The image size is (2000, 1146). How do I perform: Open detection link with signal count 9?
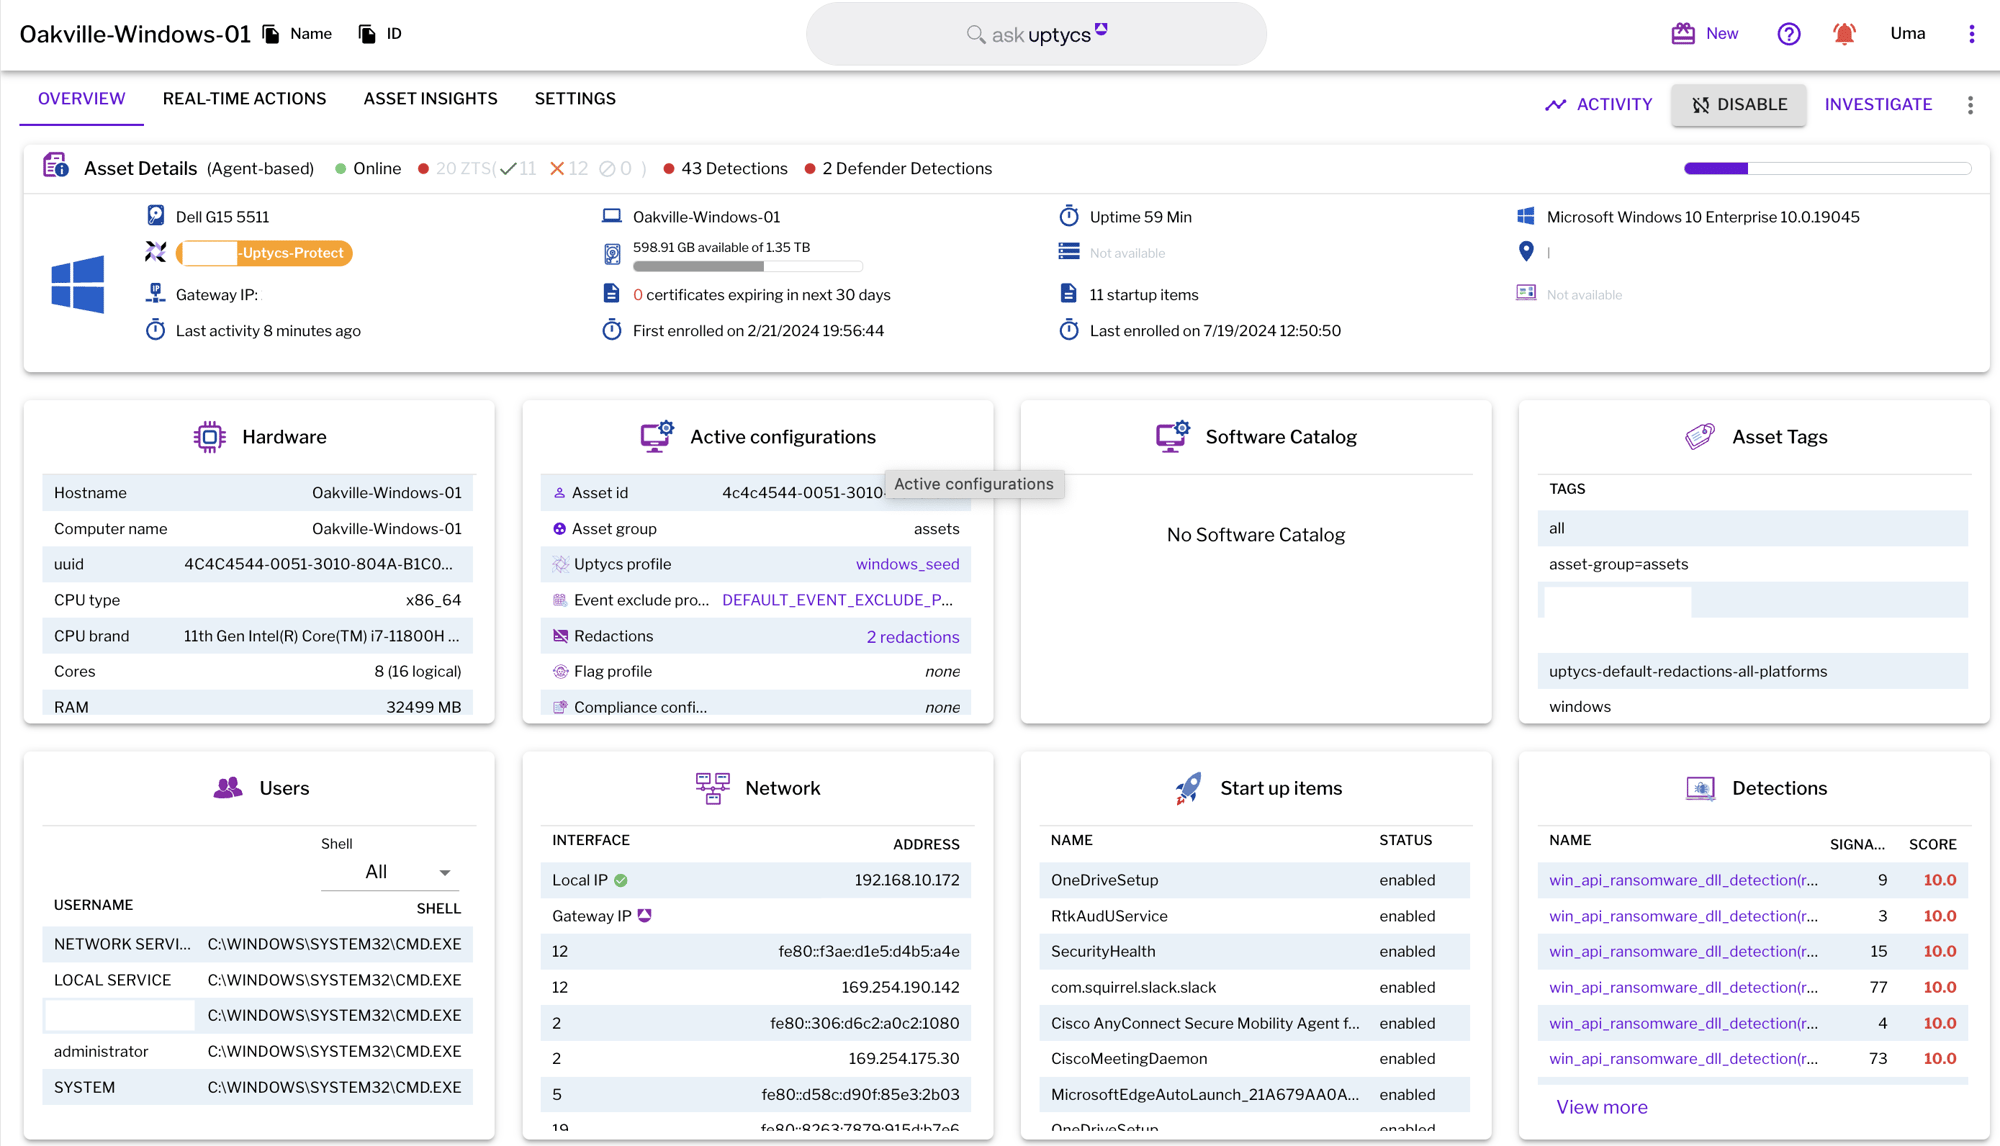(1683, 880)
